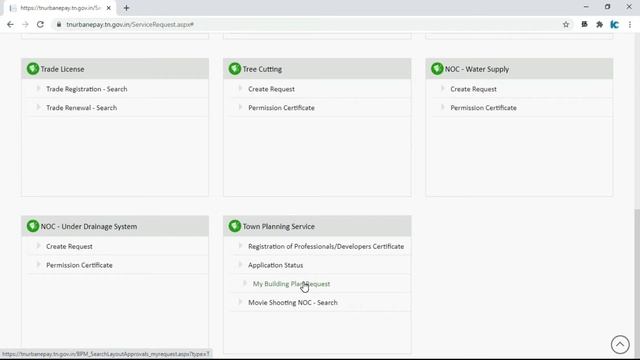
Task: Click the green Town Planning Service icon
Action: tap(235, 226)
